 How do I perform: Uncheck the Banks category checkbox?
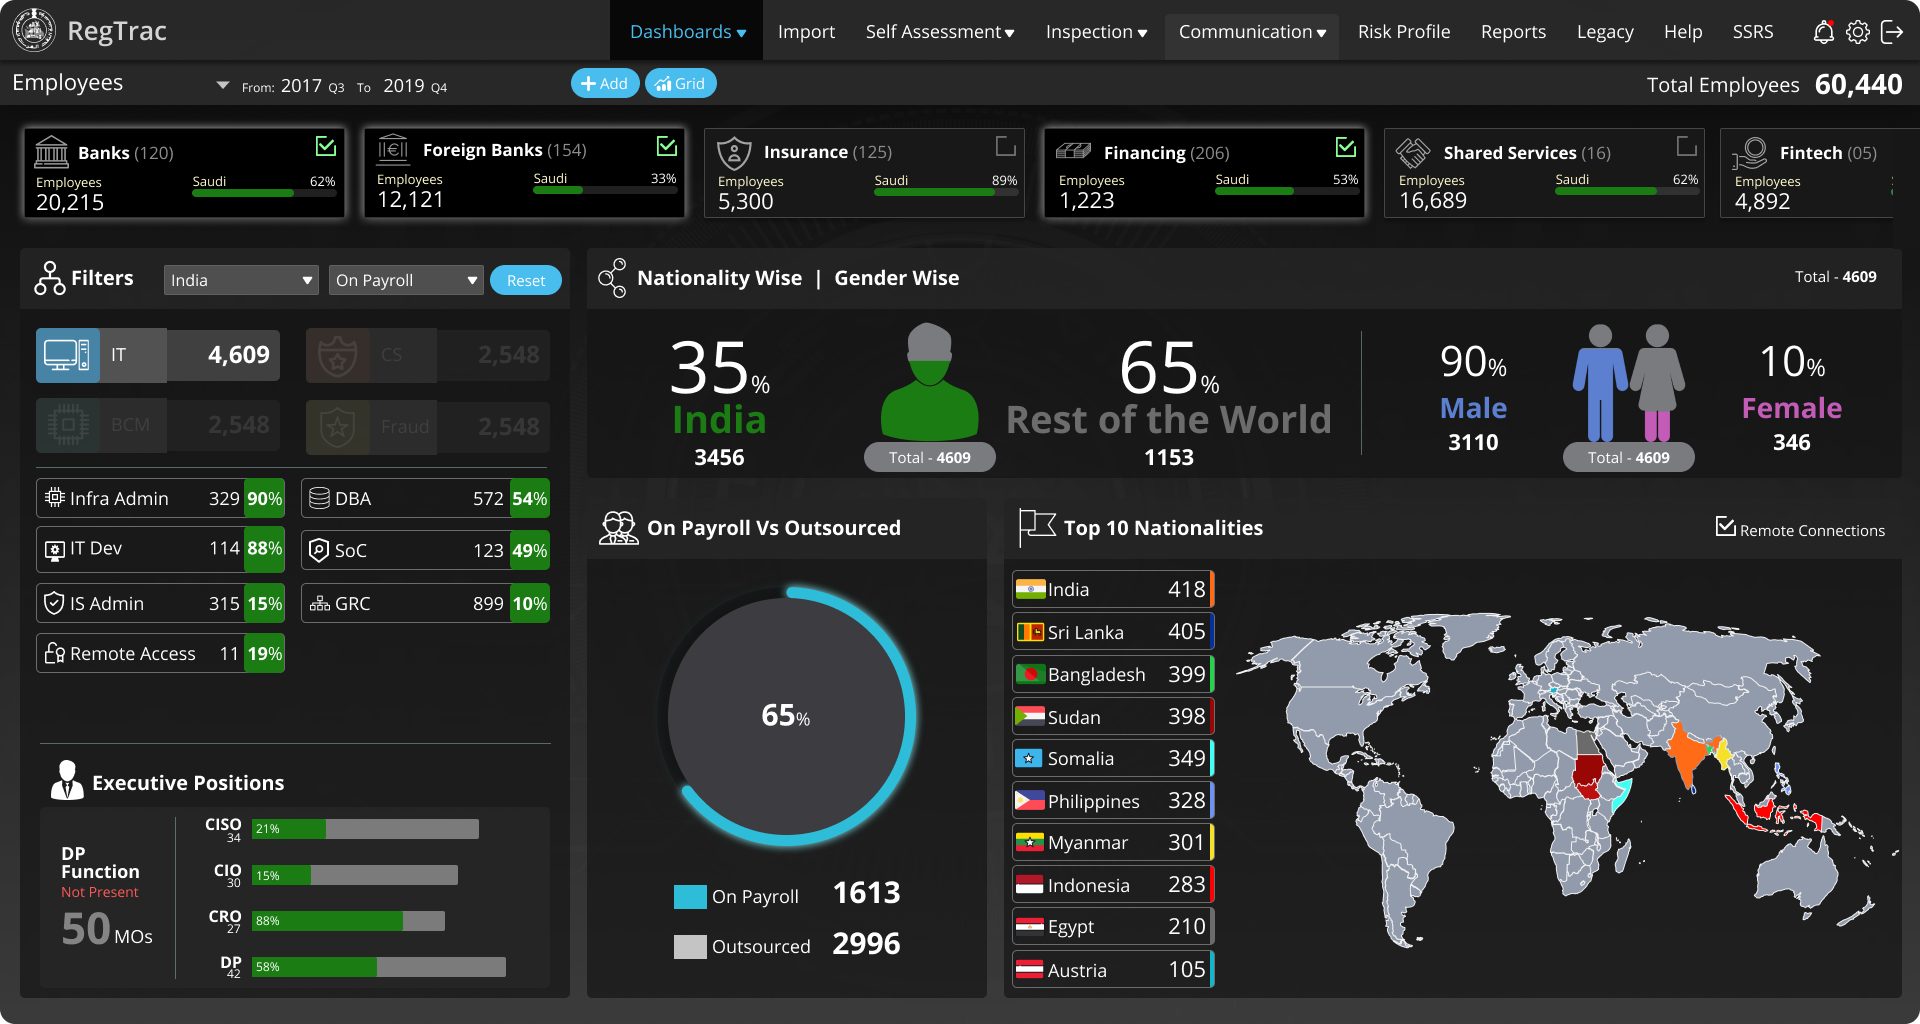point(326,147)
